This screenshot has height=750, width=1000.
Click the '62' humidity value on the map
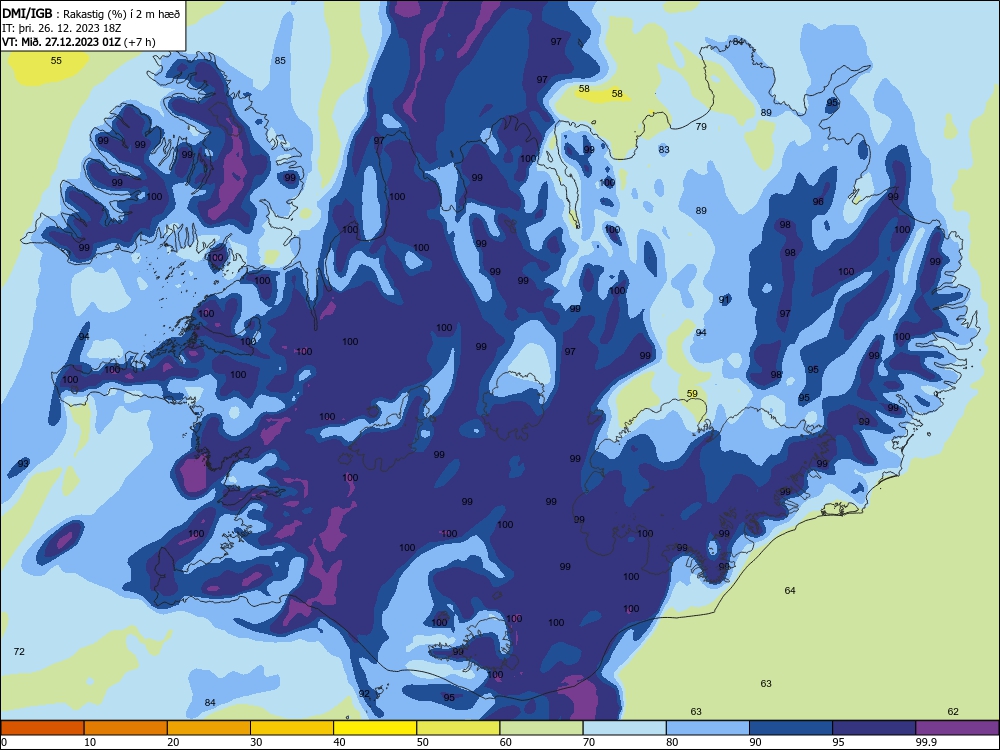953,712
